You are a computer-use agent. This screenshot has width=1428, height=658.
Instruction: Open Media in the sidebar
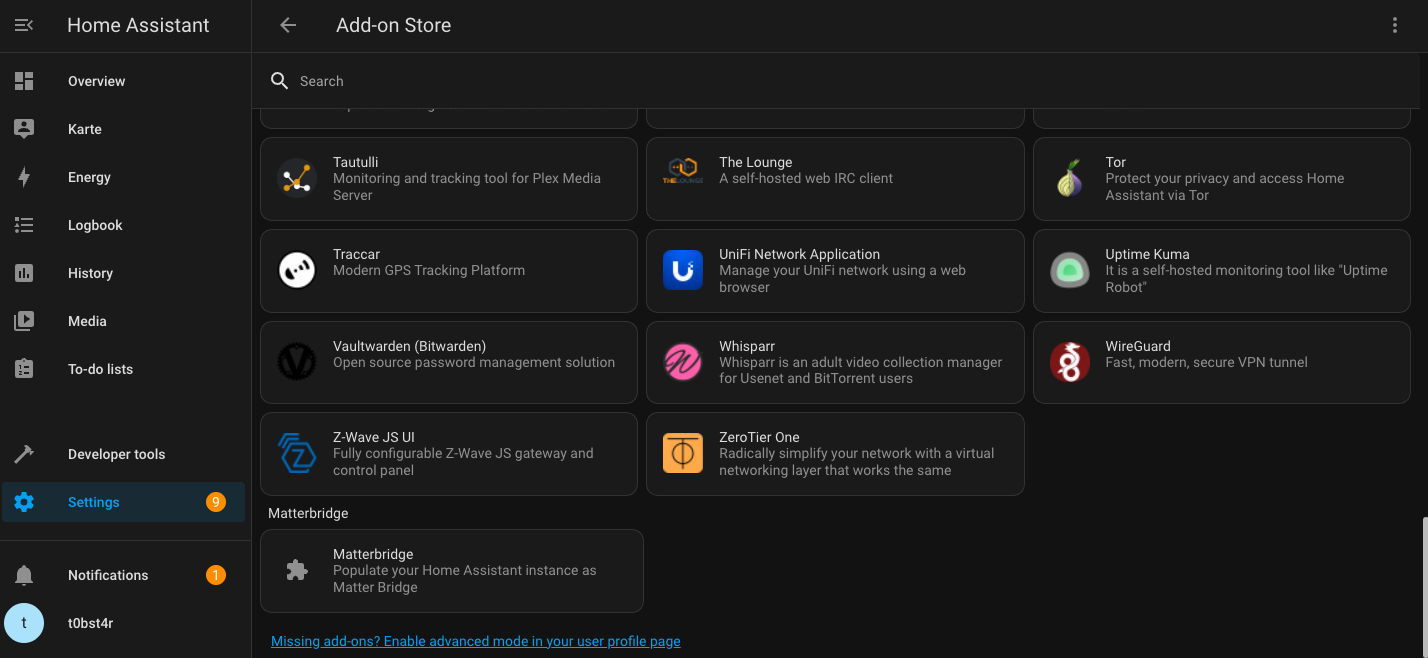click(x=124, y=321)
